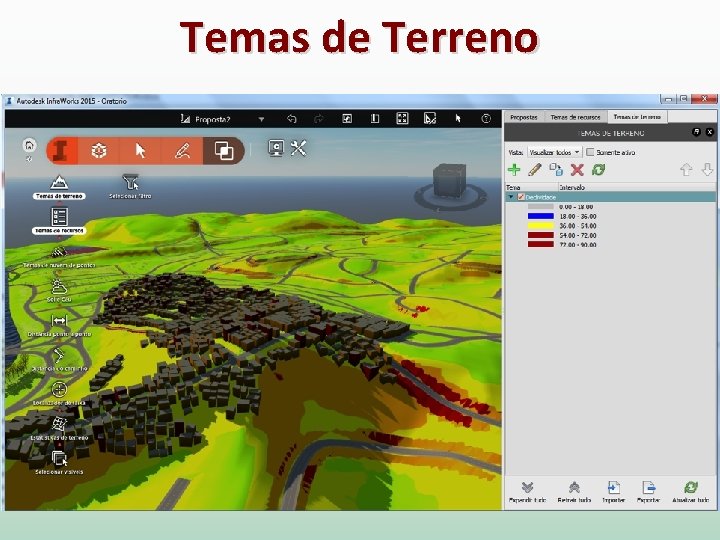Collapse the Declividade theme tree row
Image resolution: width=720 pixels, height=540 pixels.
[511, 197]
